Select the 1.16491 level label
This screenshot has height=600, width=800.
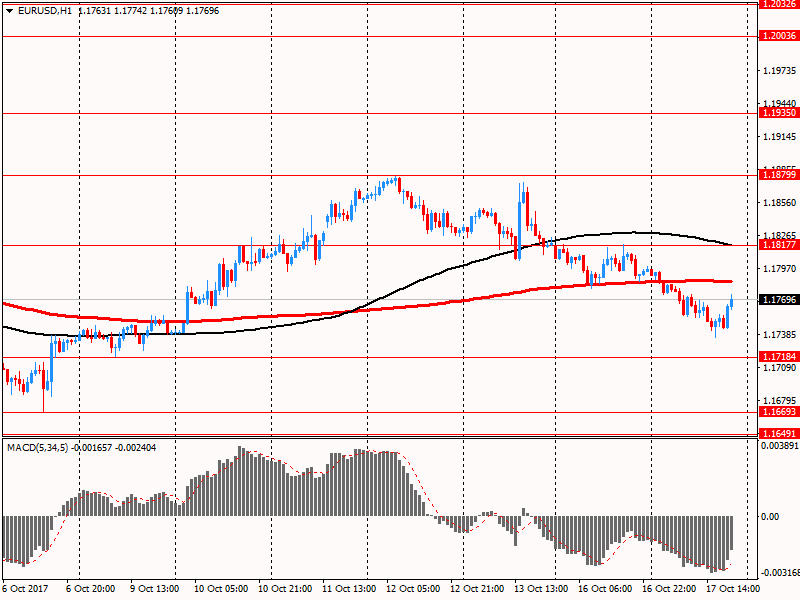(x=779, y=434)
